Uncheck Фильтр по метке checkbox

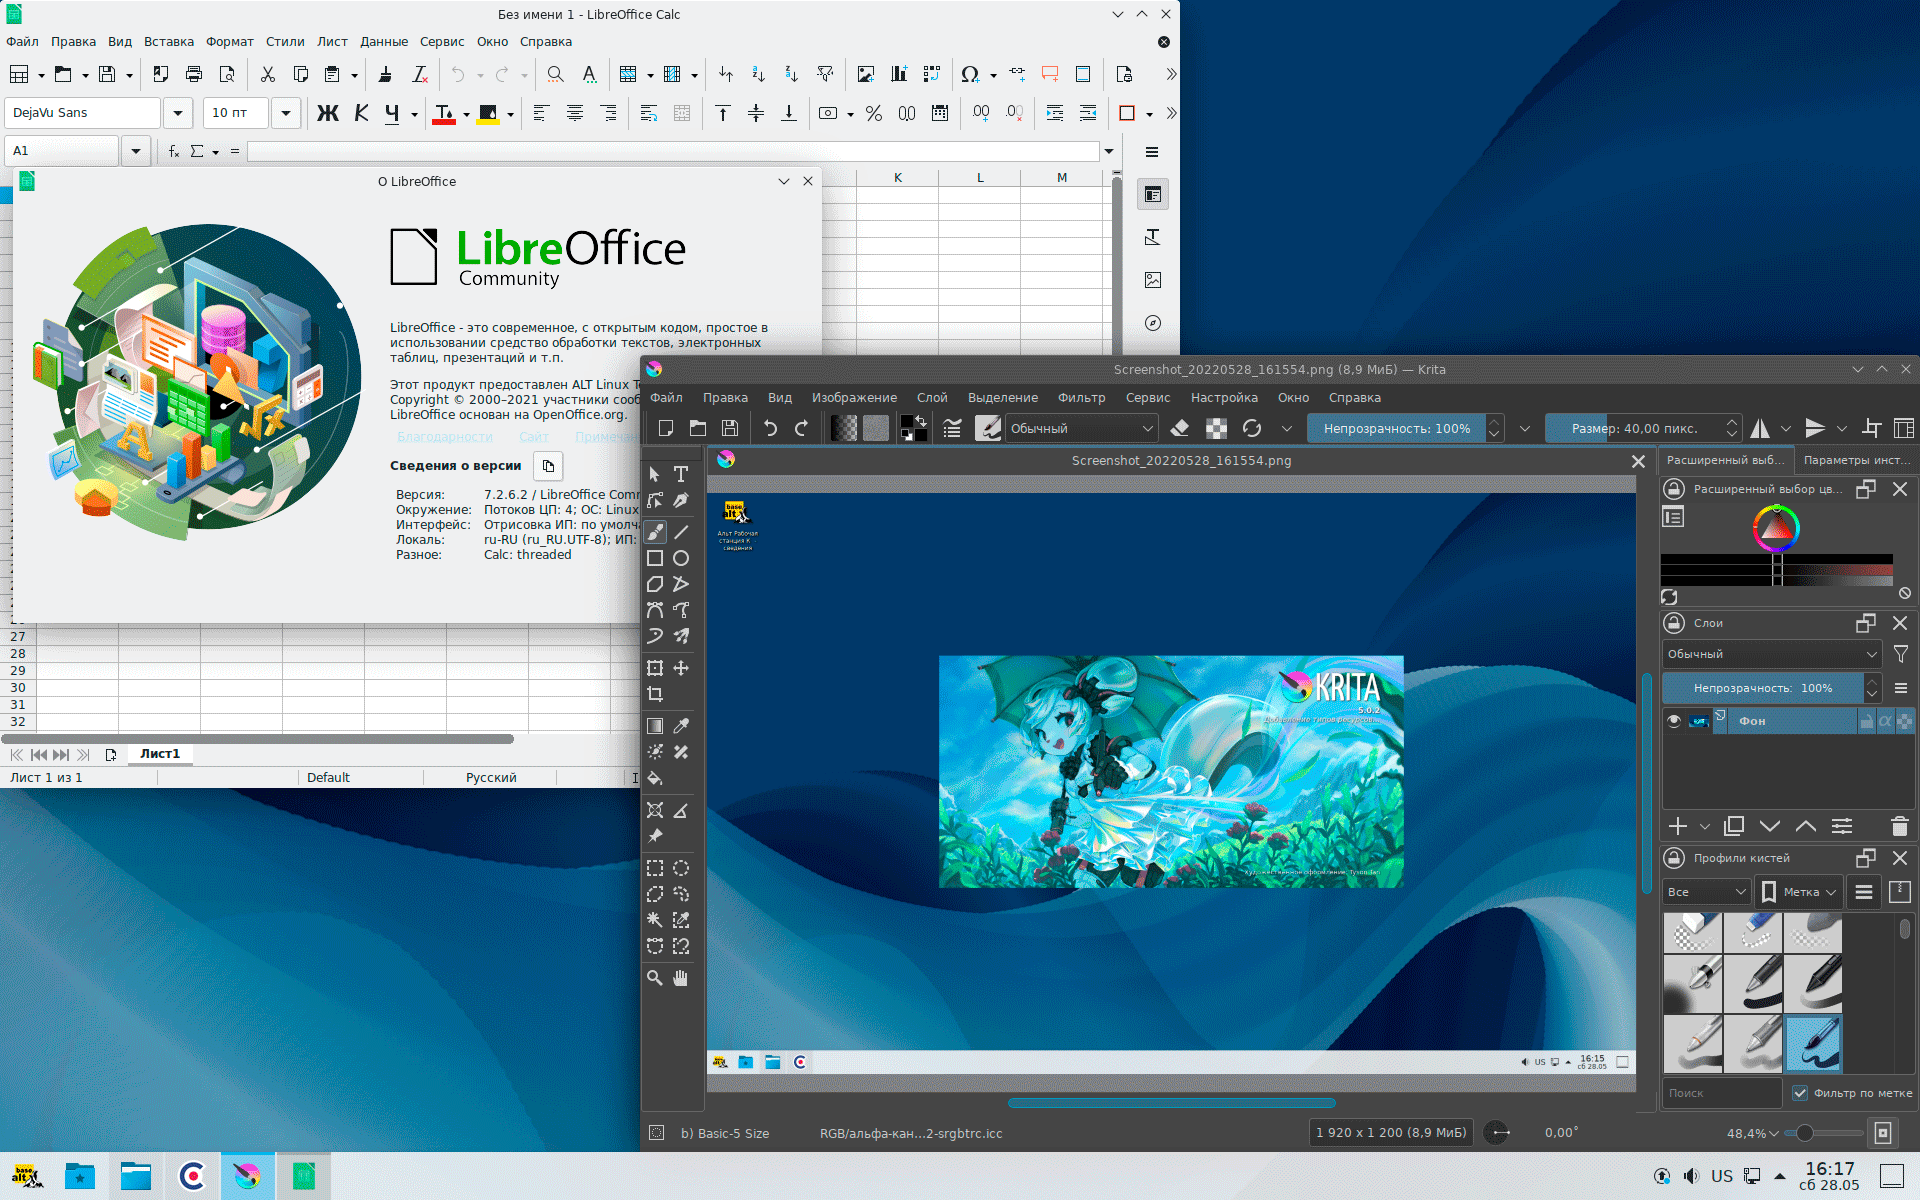[x=1800, y=1093]
